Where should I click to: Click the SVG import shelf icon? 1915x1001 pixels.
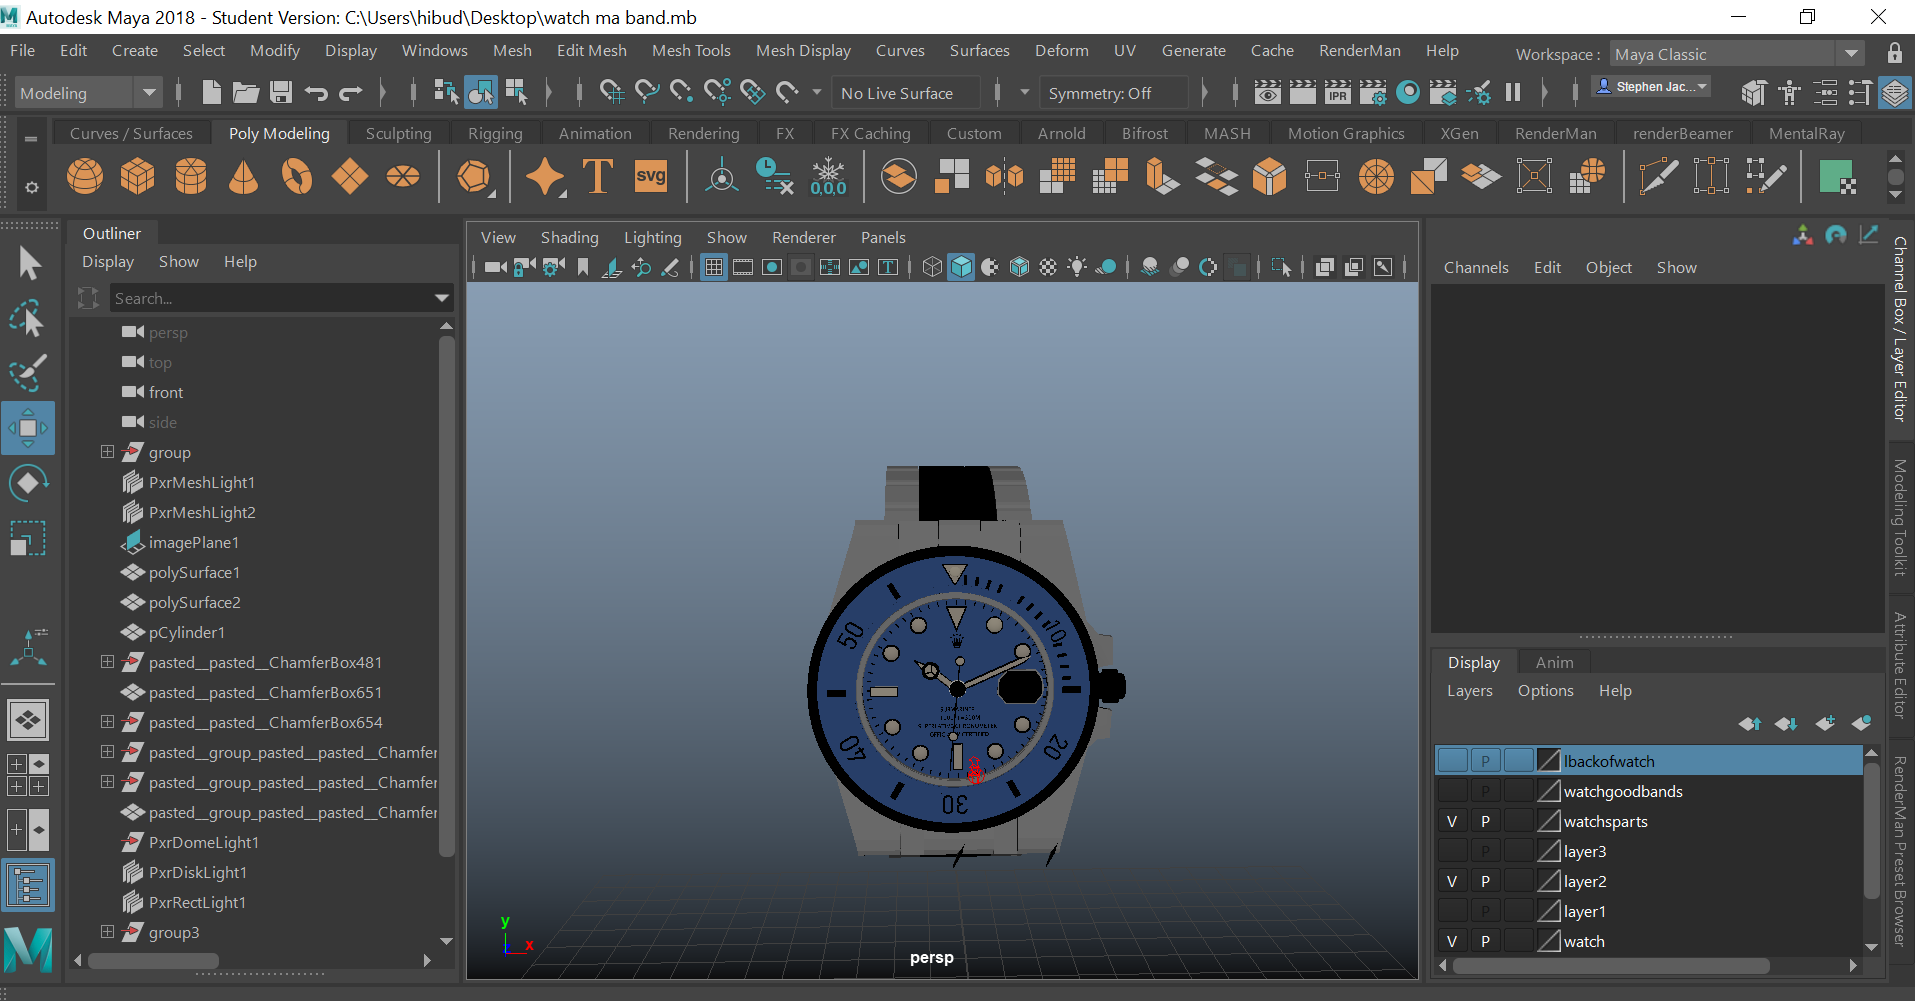point(651,177)
